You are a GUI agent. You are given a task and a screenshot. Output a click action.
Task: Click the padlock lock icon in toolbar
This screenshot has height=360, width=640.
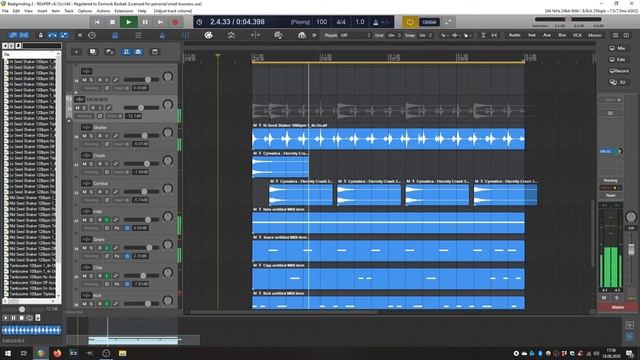(41, 36)
